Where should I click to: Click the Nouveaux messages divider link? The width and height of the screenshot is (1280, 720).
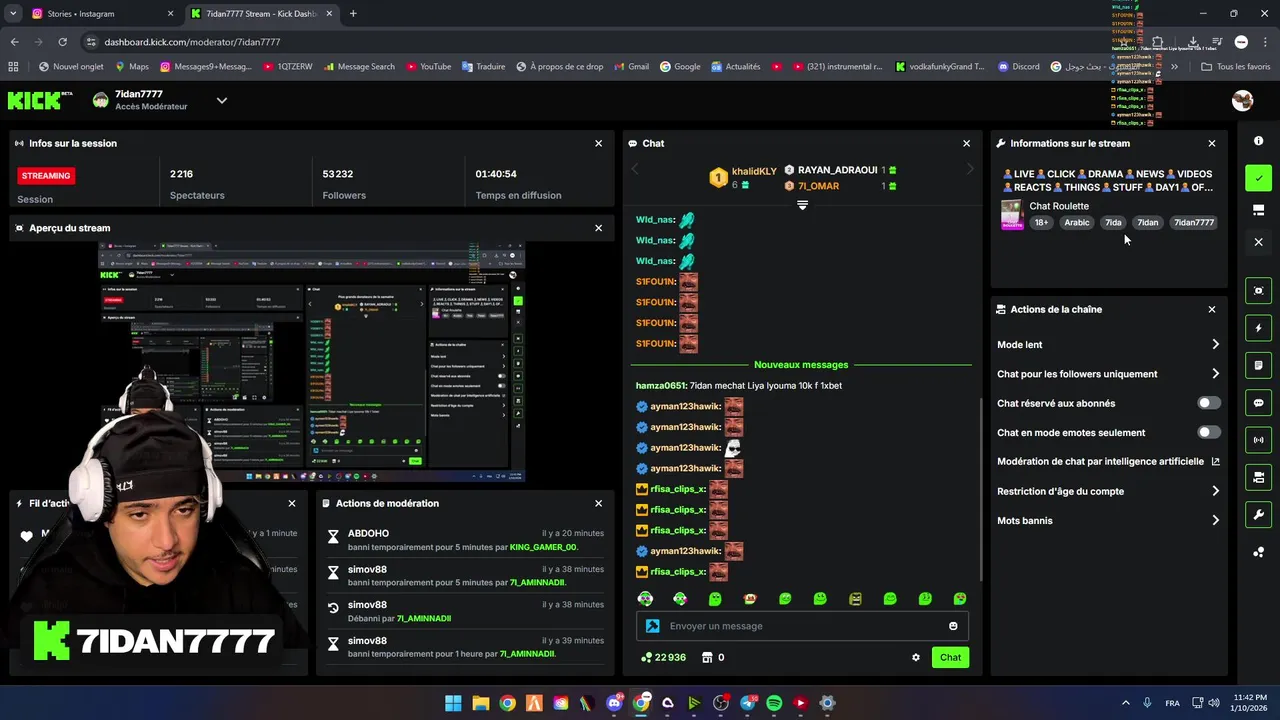[801, 365]
